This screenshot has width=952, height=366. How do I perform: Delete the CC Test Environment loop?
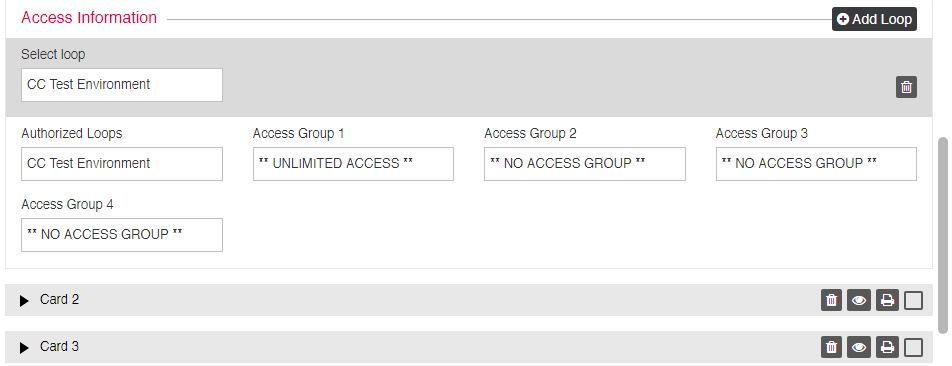pyautogui.click(x=906, y=87)
